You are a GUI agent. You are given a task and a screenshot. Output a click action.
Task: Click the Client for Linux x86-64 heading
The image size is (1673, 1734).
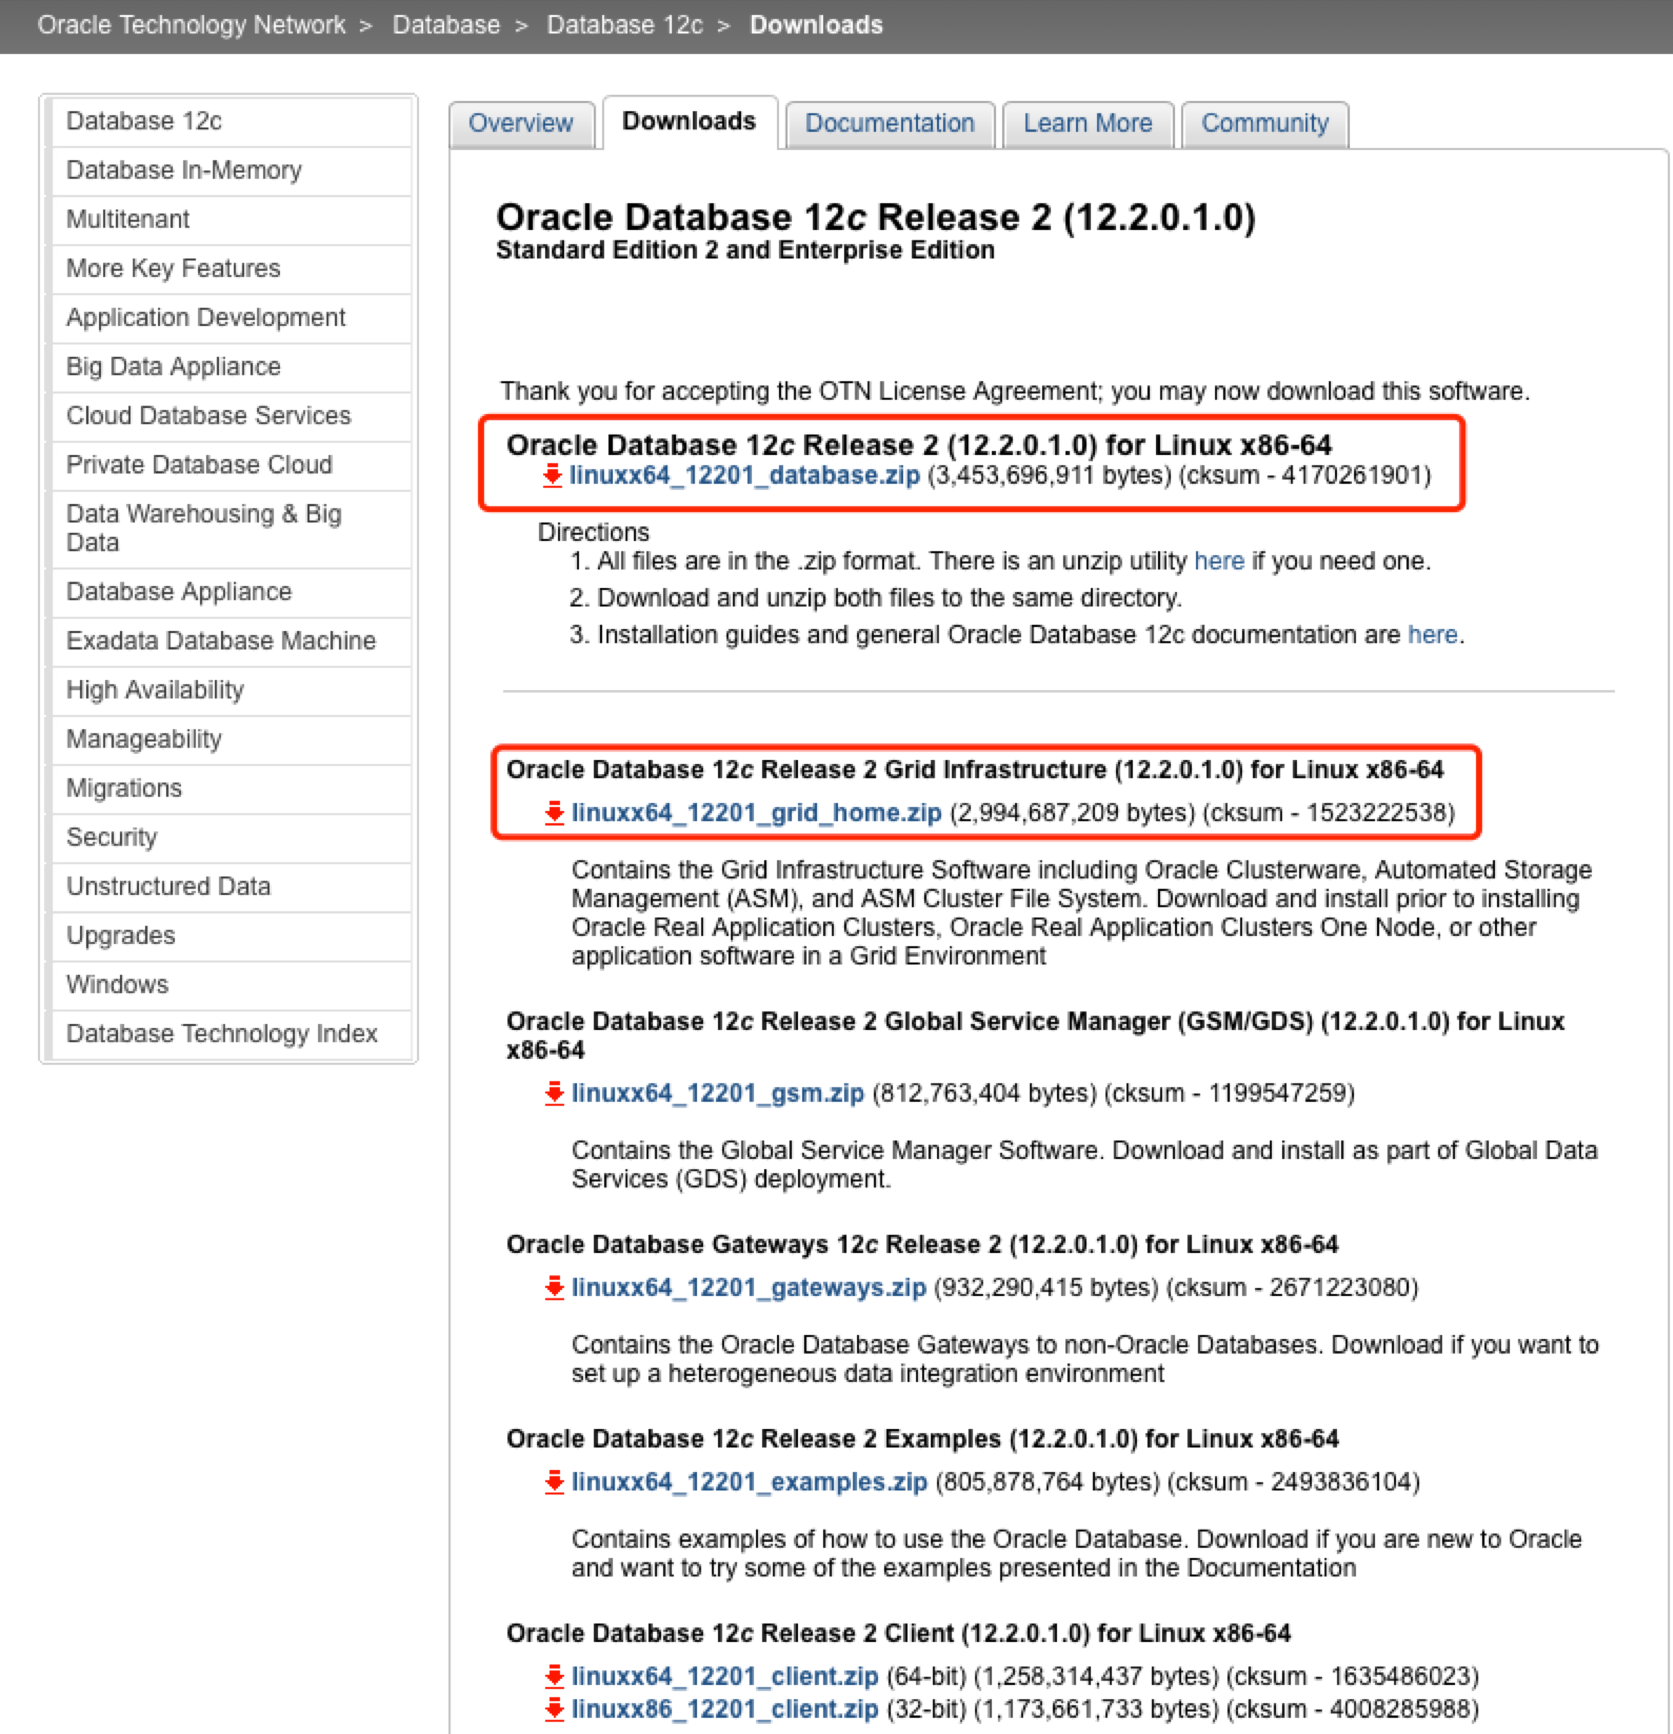click(x=898, y=1633)
